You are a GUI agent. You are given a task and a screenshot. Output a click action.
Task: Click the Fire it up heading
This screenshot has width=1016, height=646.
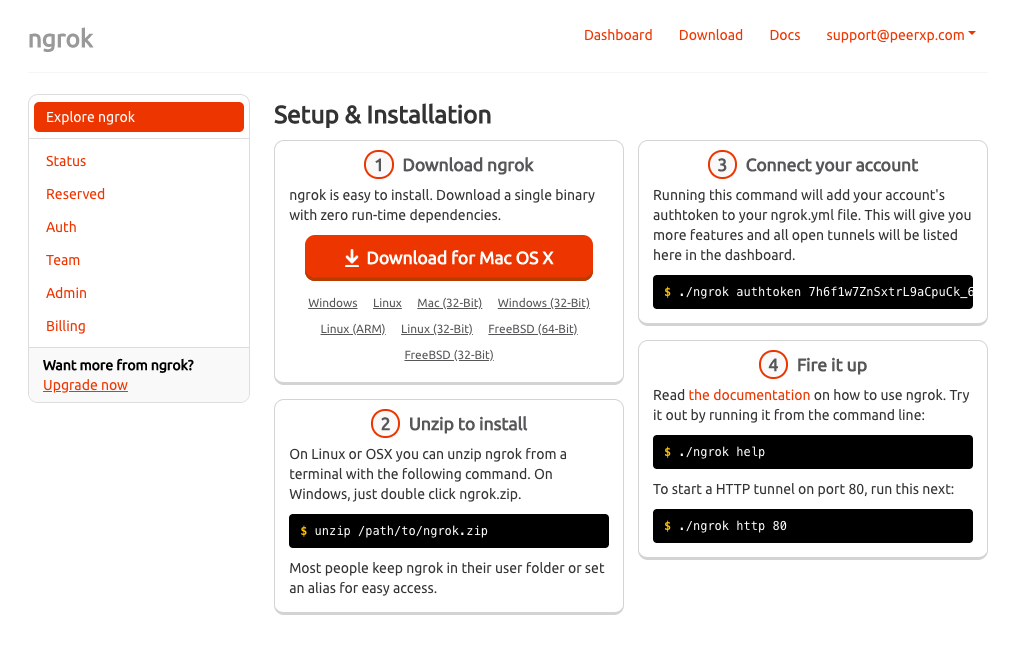pyautogui.click(x=831, y=365)
